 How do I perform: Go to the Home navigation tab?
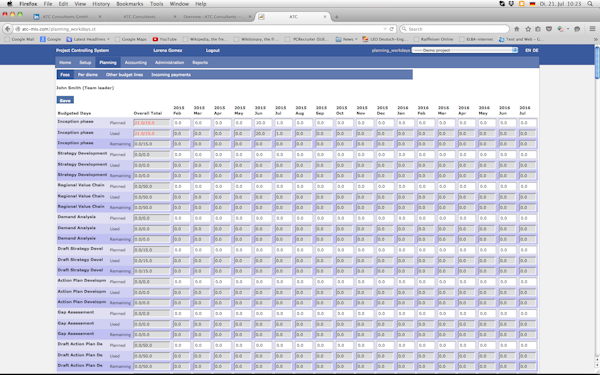pyautogui.click(x=65, y=62)
